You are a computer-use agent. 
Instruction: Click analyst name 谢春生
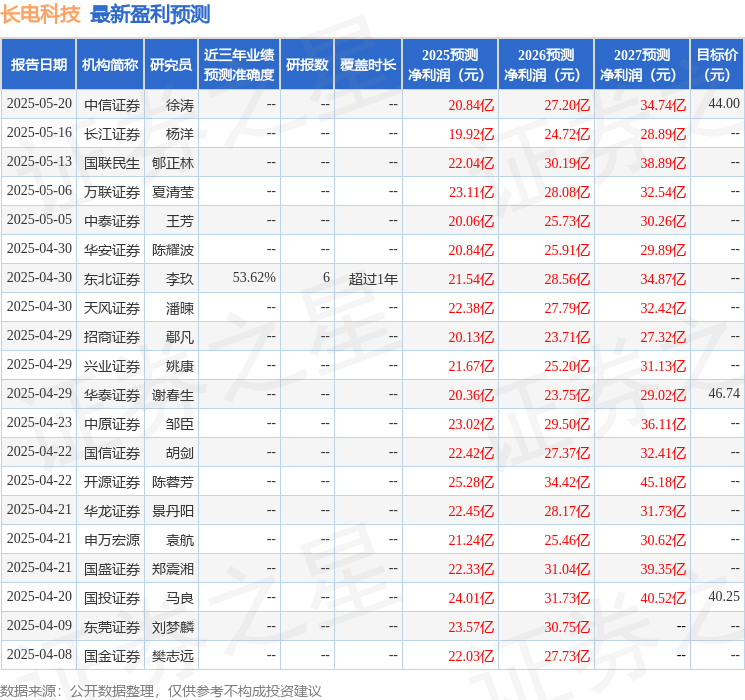tap(173, 395)
